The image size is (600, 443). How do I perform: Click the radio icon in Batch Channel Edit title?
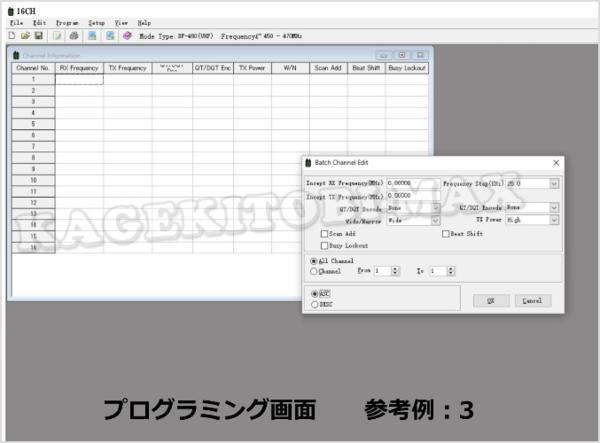[308, 163]
